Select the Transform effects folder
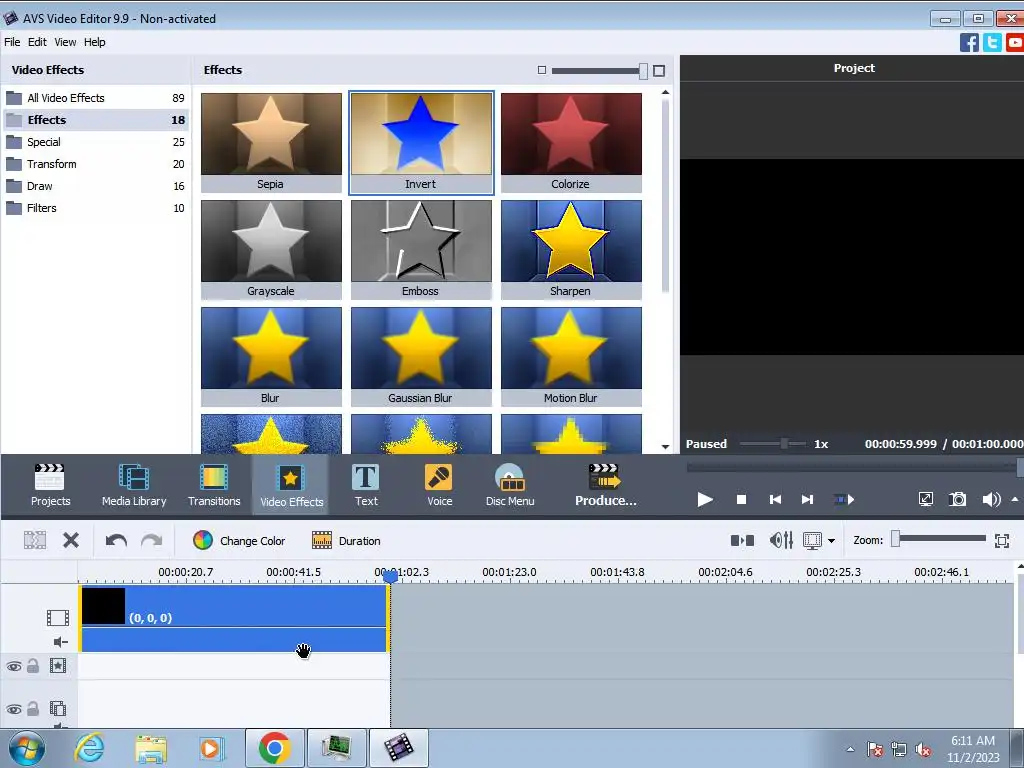This screenshot has width=1024, height=768. click(95, 164)
